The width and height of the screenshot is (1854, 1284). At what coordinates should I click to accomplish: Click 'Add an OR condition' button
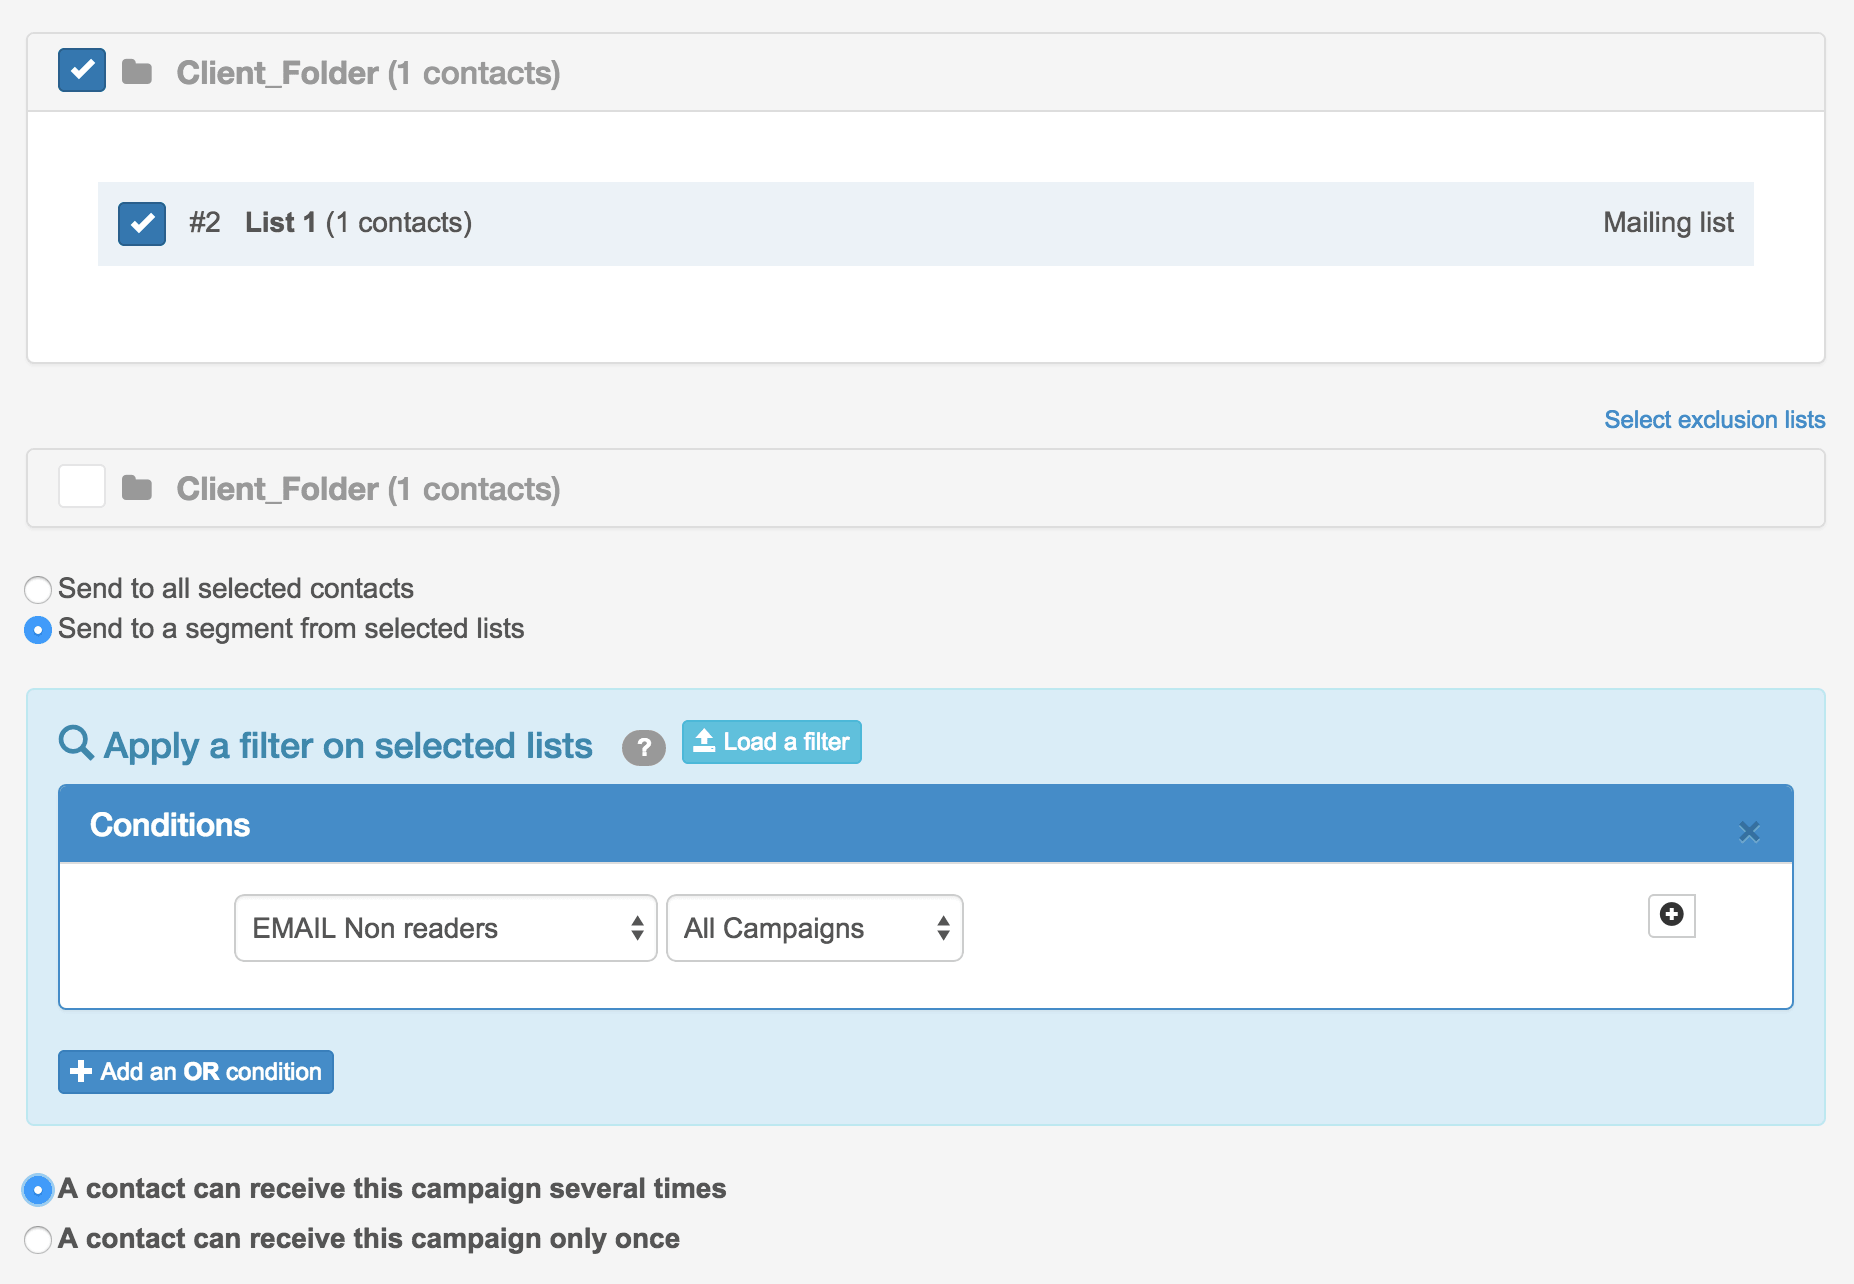click(x=196, y=1072)
